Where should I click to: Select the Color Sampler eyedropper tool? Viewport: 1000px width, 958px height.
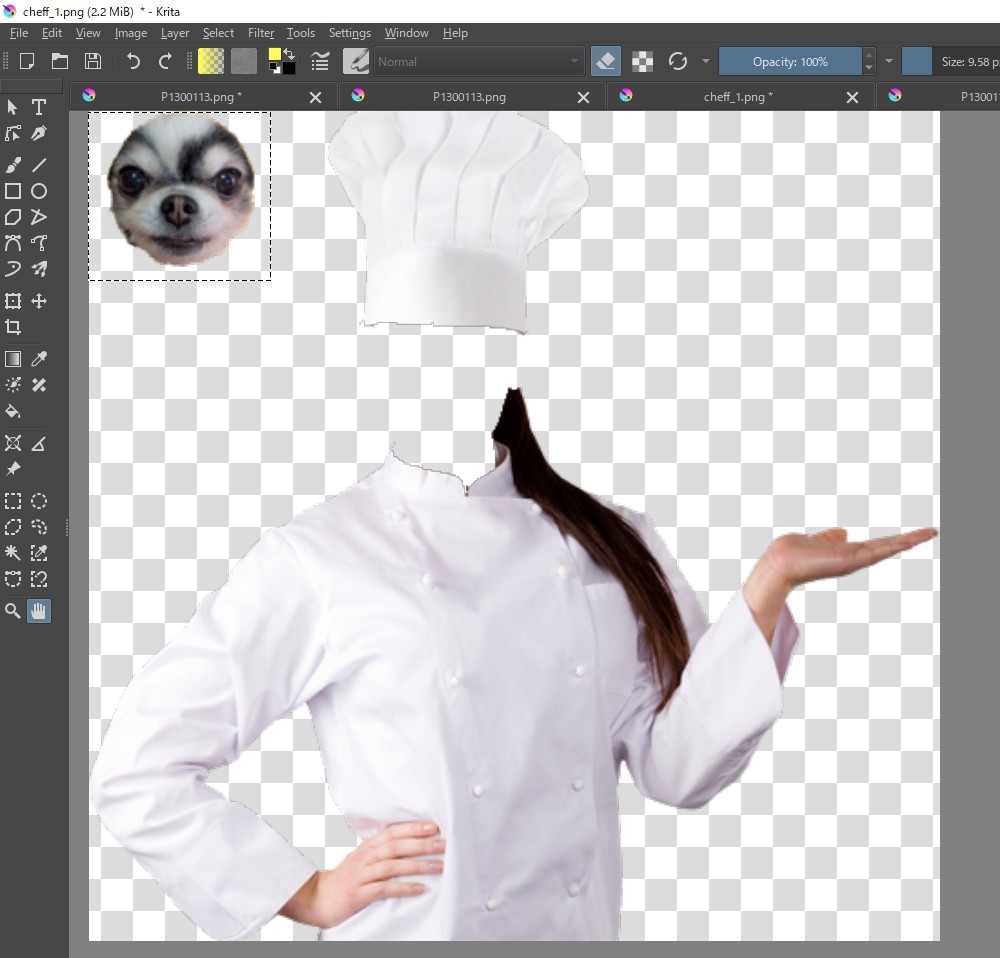(39, 359)
